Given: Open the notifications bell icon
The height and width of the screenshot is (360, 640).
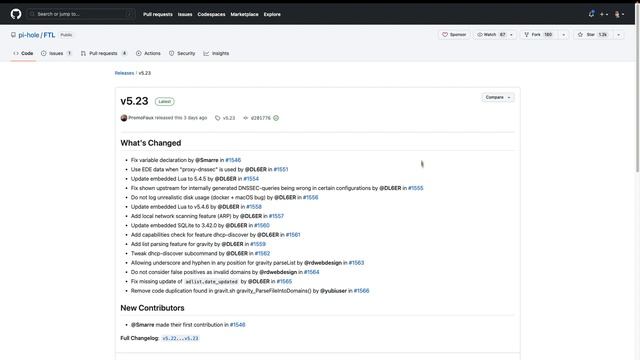Looking at the screenshot, I should 591,14.
